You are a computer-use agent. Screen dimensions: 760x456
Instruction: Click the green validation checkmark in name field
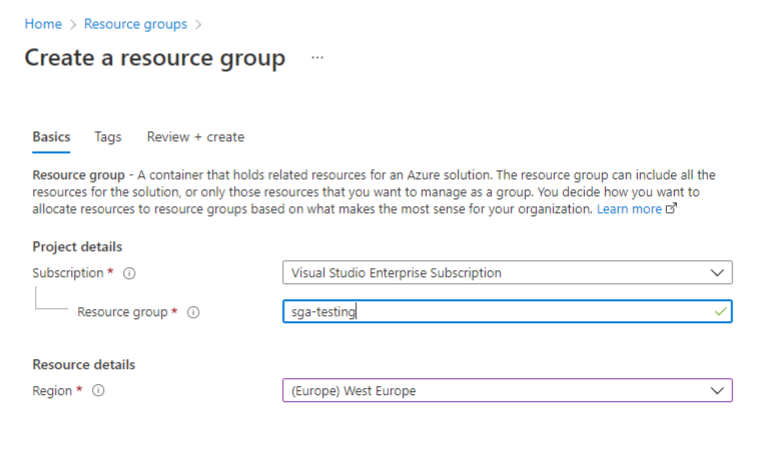720,312
